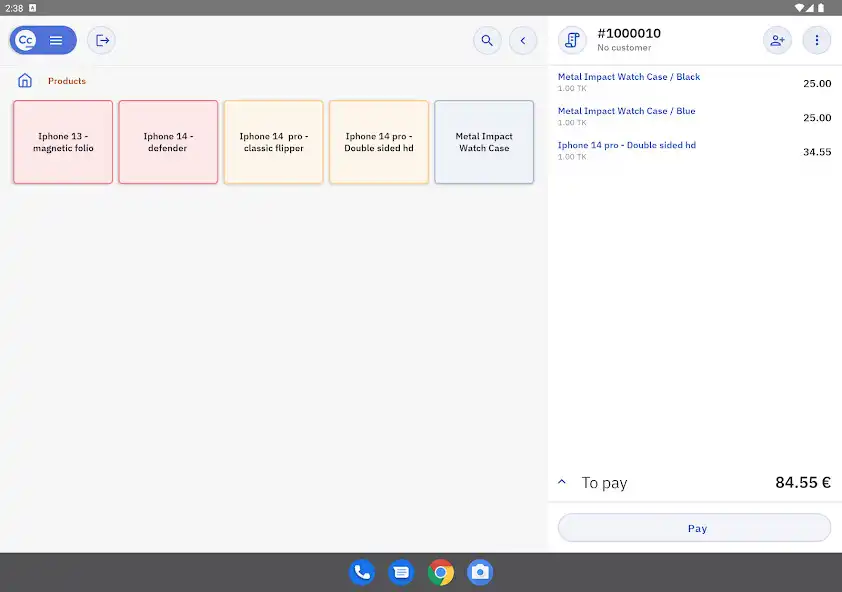Click the logout exit icon
This screenshot has height=592, width=842.
101,41
